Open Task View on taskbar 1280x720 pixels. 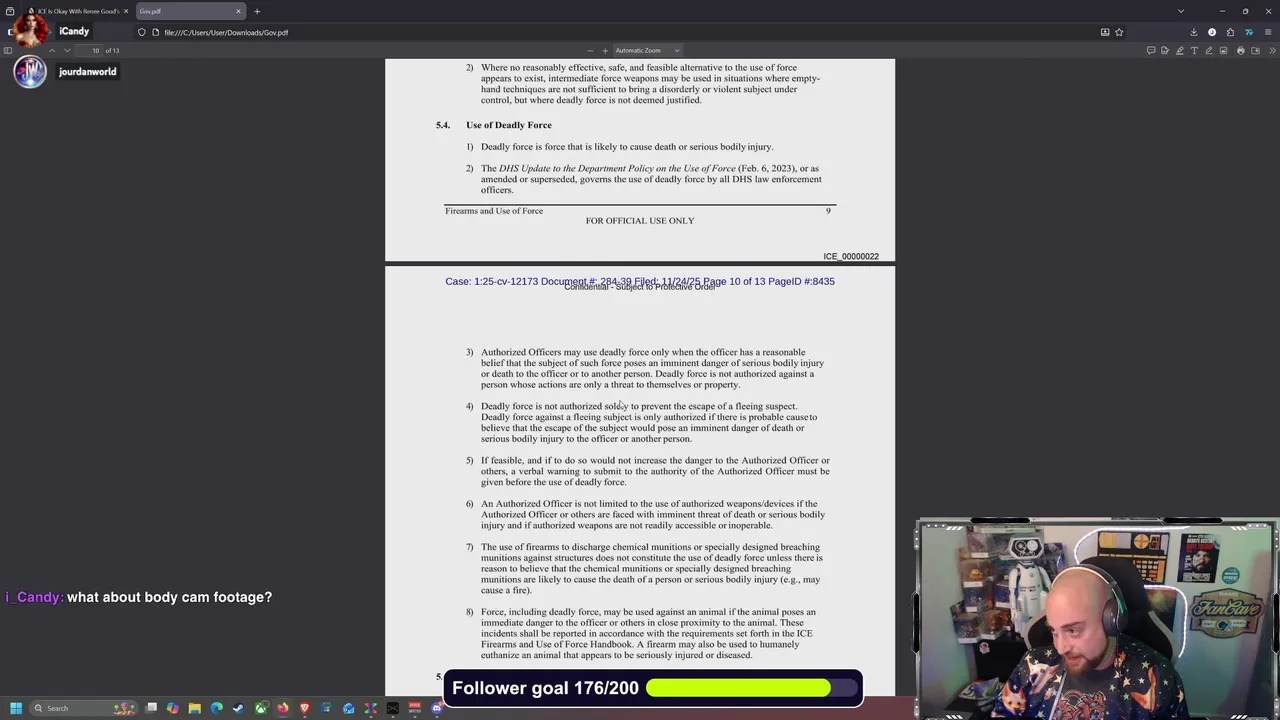151,708
